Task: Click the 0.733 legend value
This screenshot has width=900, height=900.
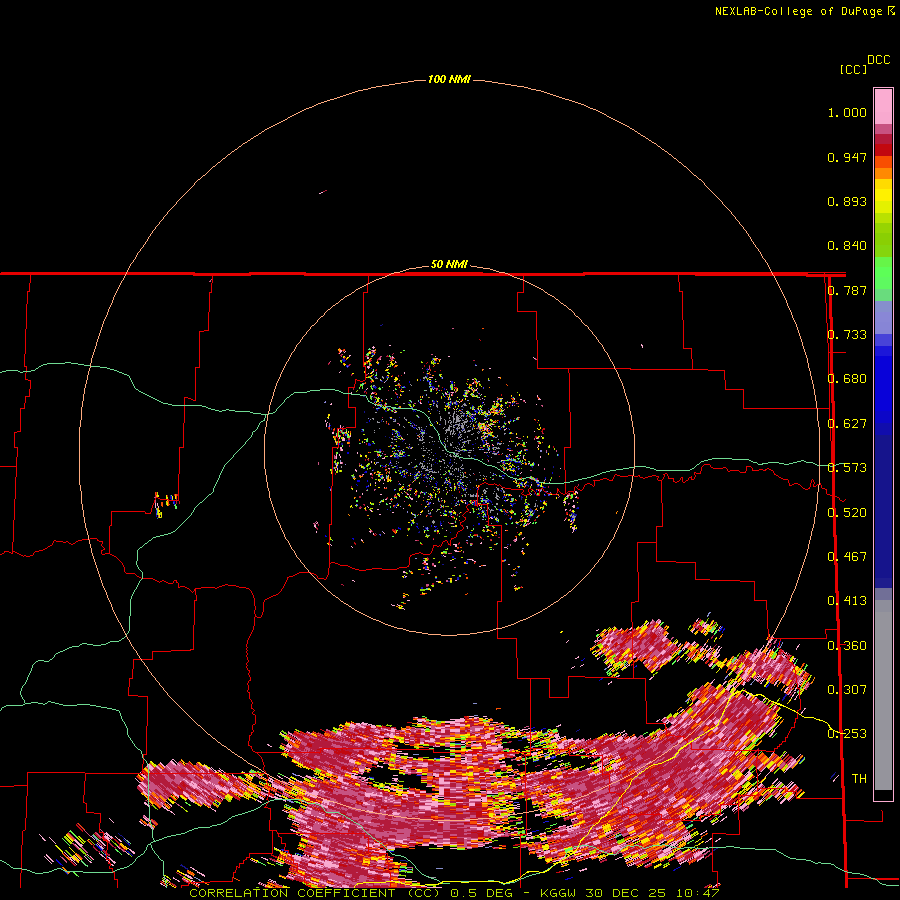Action: [847, 335]
